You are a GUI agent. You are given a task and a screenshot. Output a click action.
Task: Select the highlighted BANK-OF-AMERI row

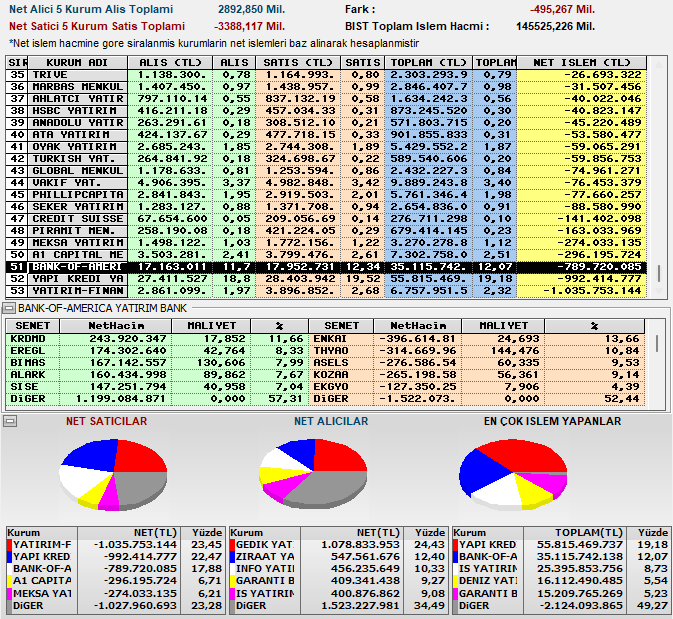[x=326, y=267]
